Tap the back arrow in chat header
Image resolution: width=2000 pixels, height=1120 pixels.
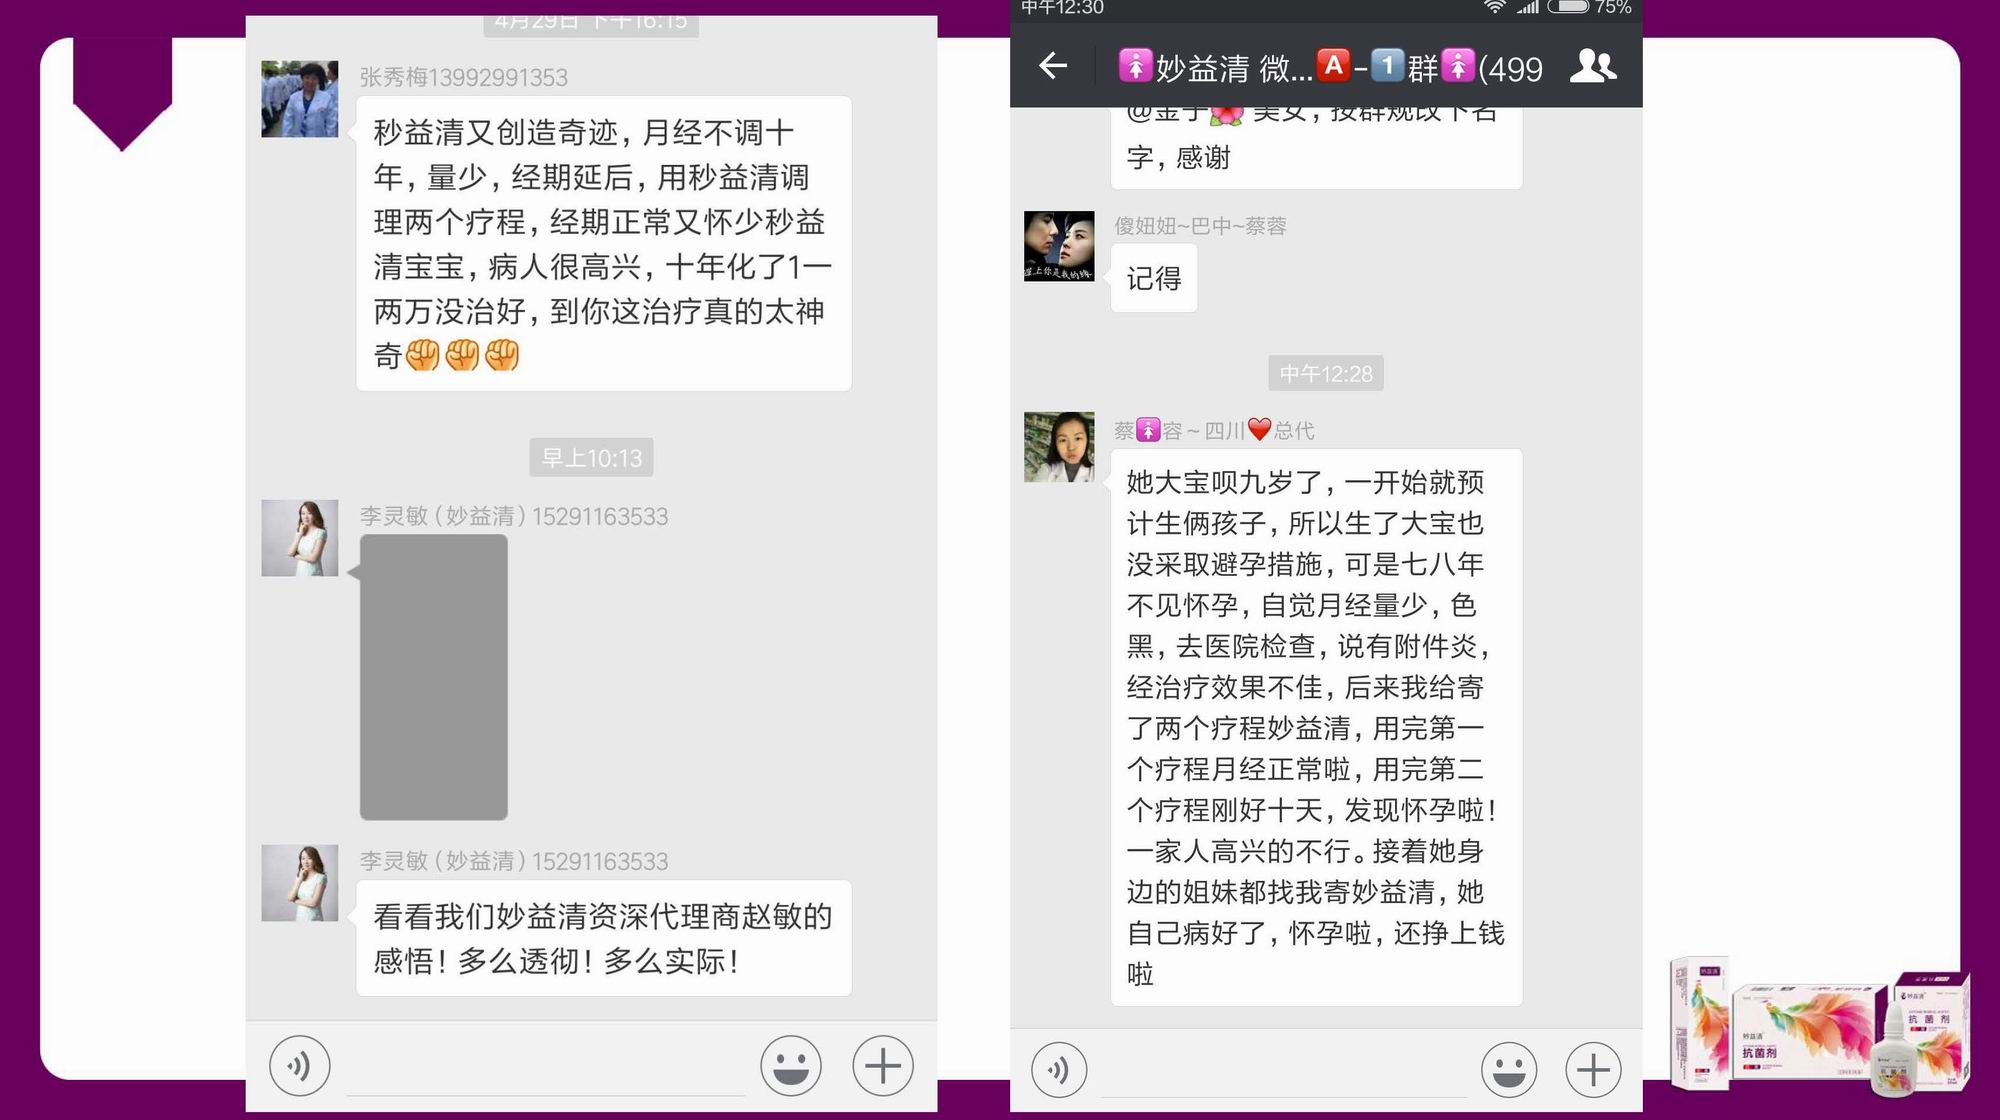(1052, 66)
